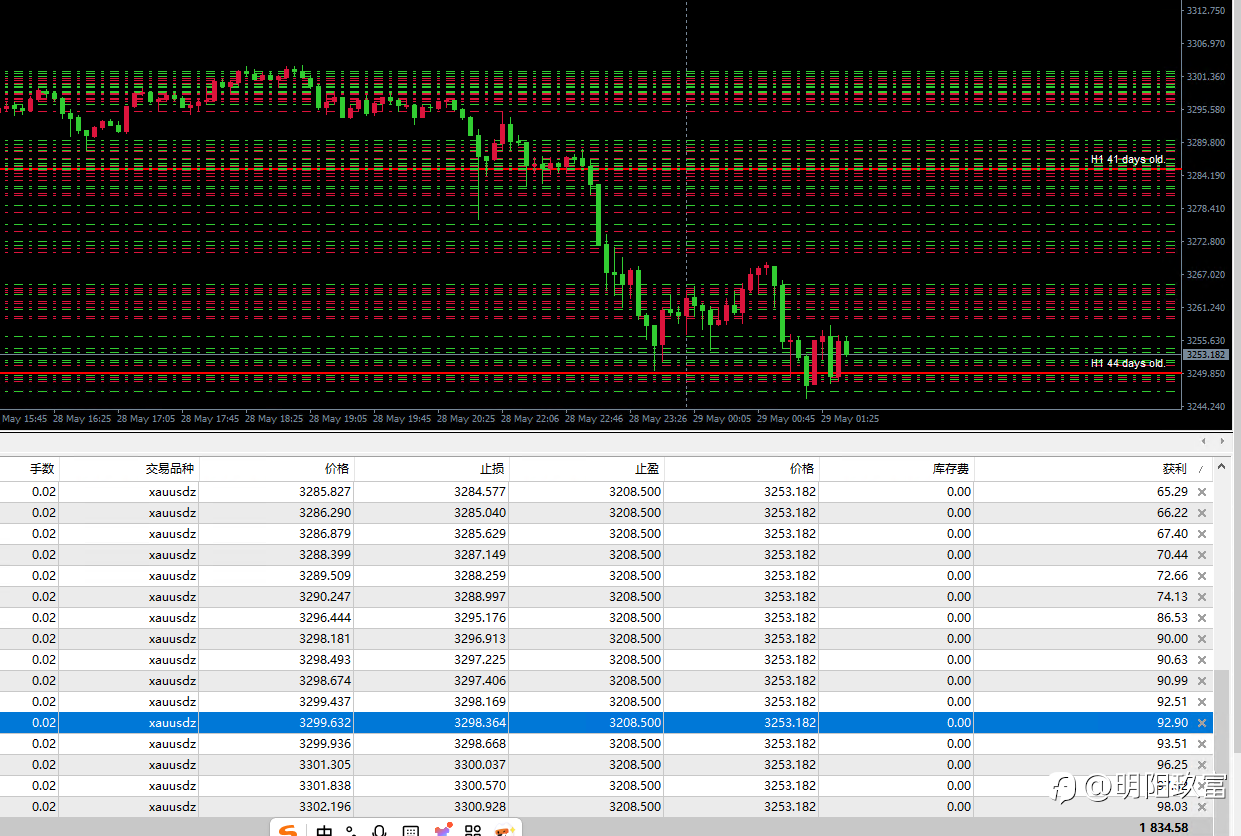Open the skin shirt icon in IME bar
The image size is (1241, 836).
coord(442,830)
